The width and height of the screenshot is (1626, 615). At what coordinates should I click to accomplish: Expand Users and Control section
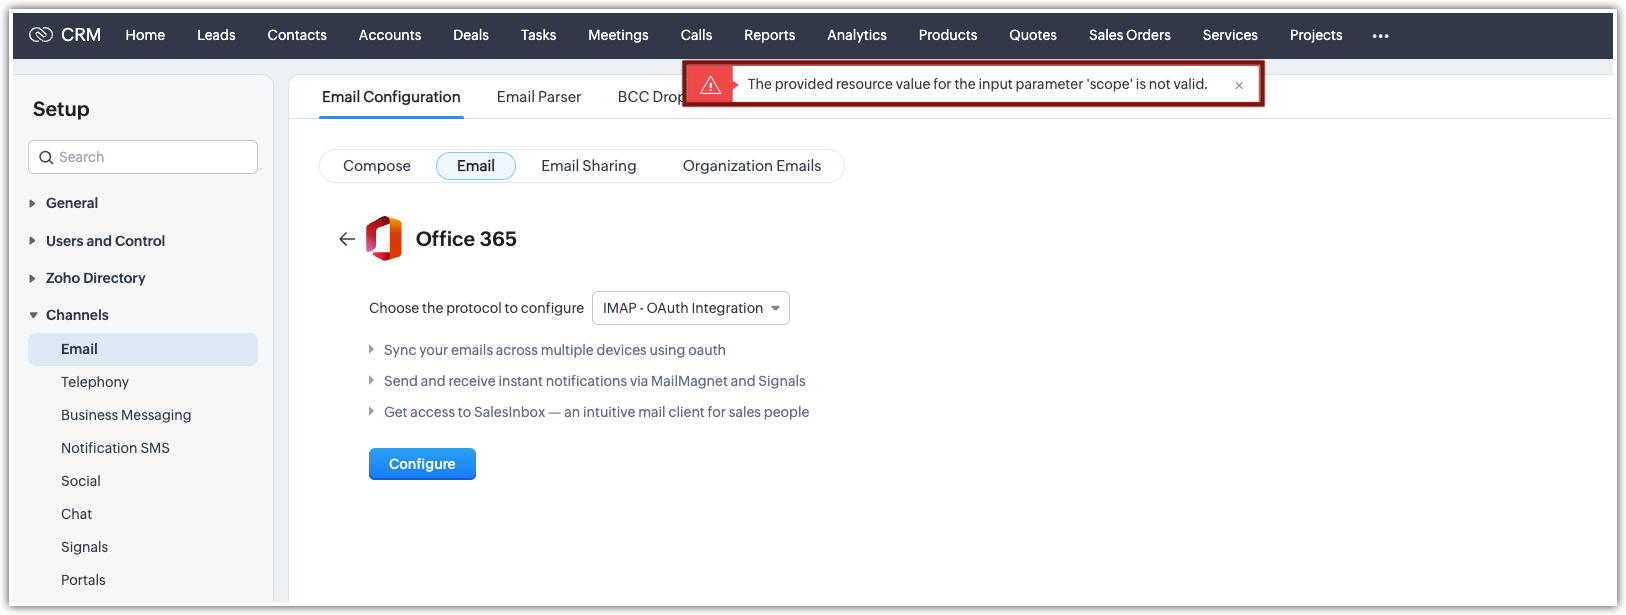click(x=33, y=241)
